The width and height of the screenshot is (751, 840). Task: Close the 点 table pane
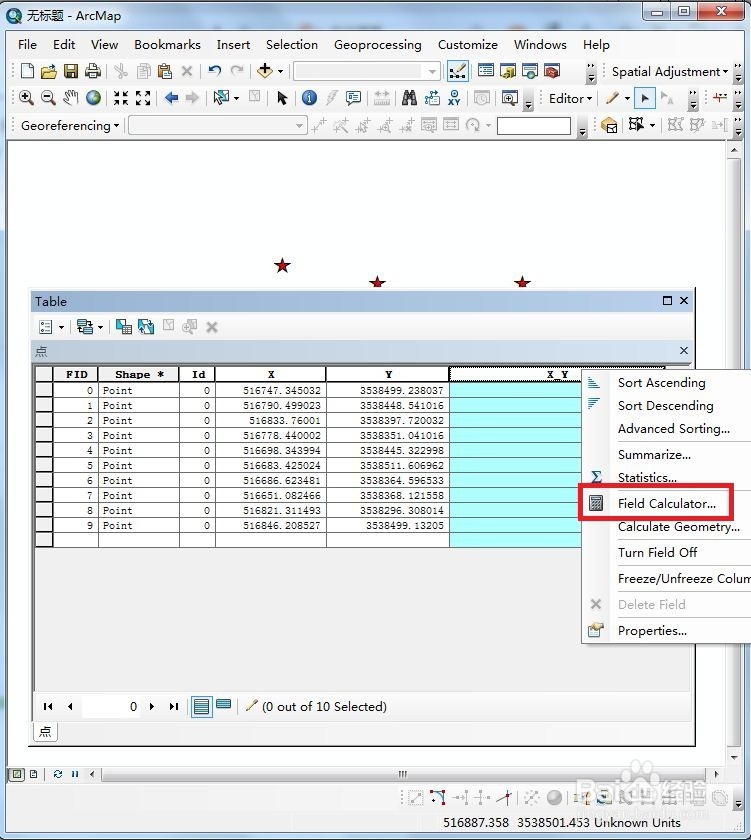pos(684,350)
